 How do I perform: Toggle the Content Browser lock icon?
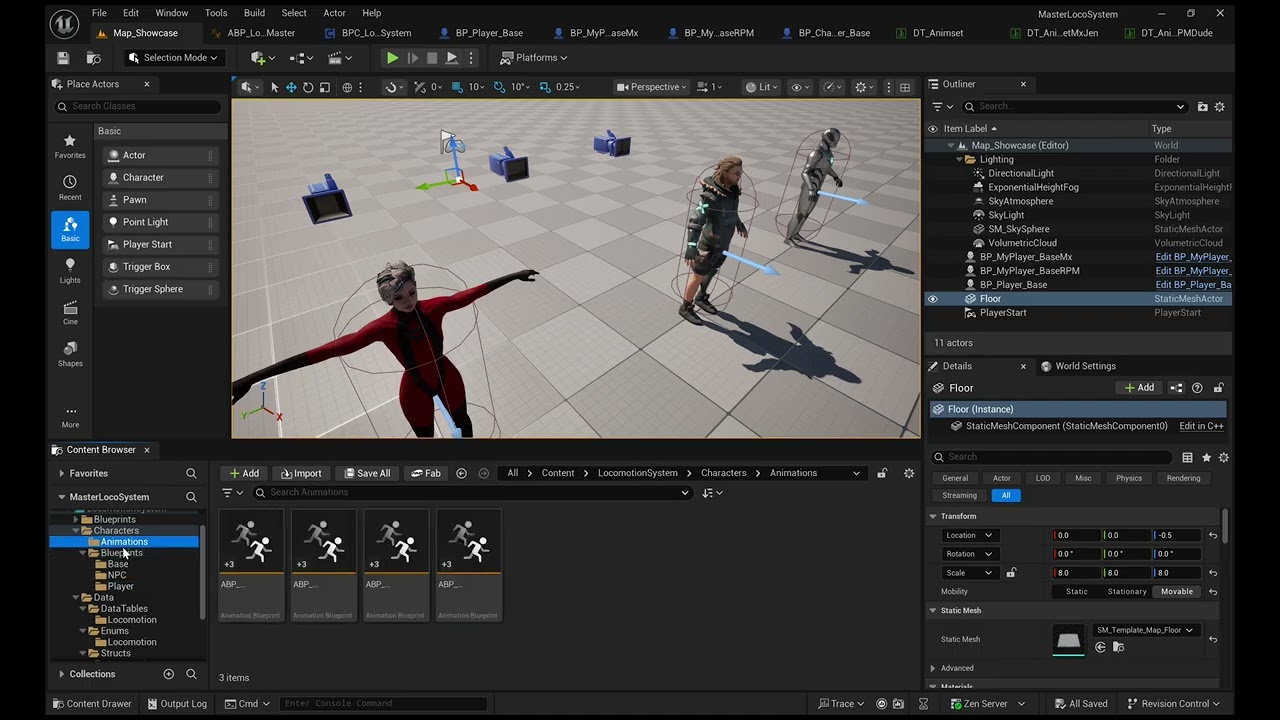[x=882, y=473]
